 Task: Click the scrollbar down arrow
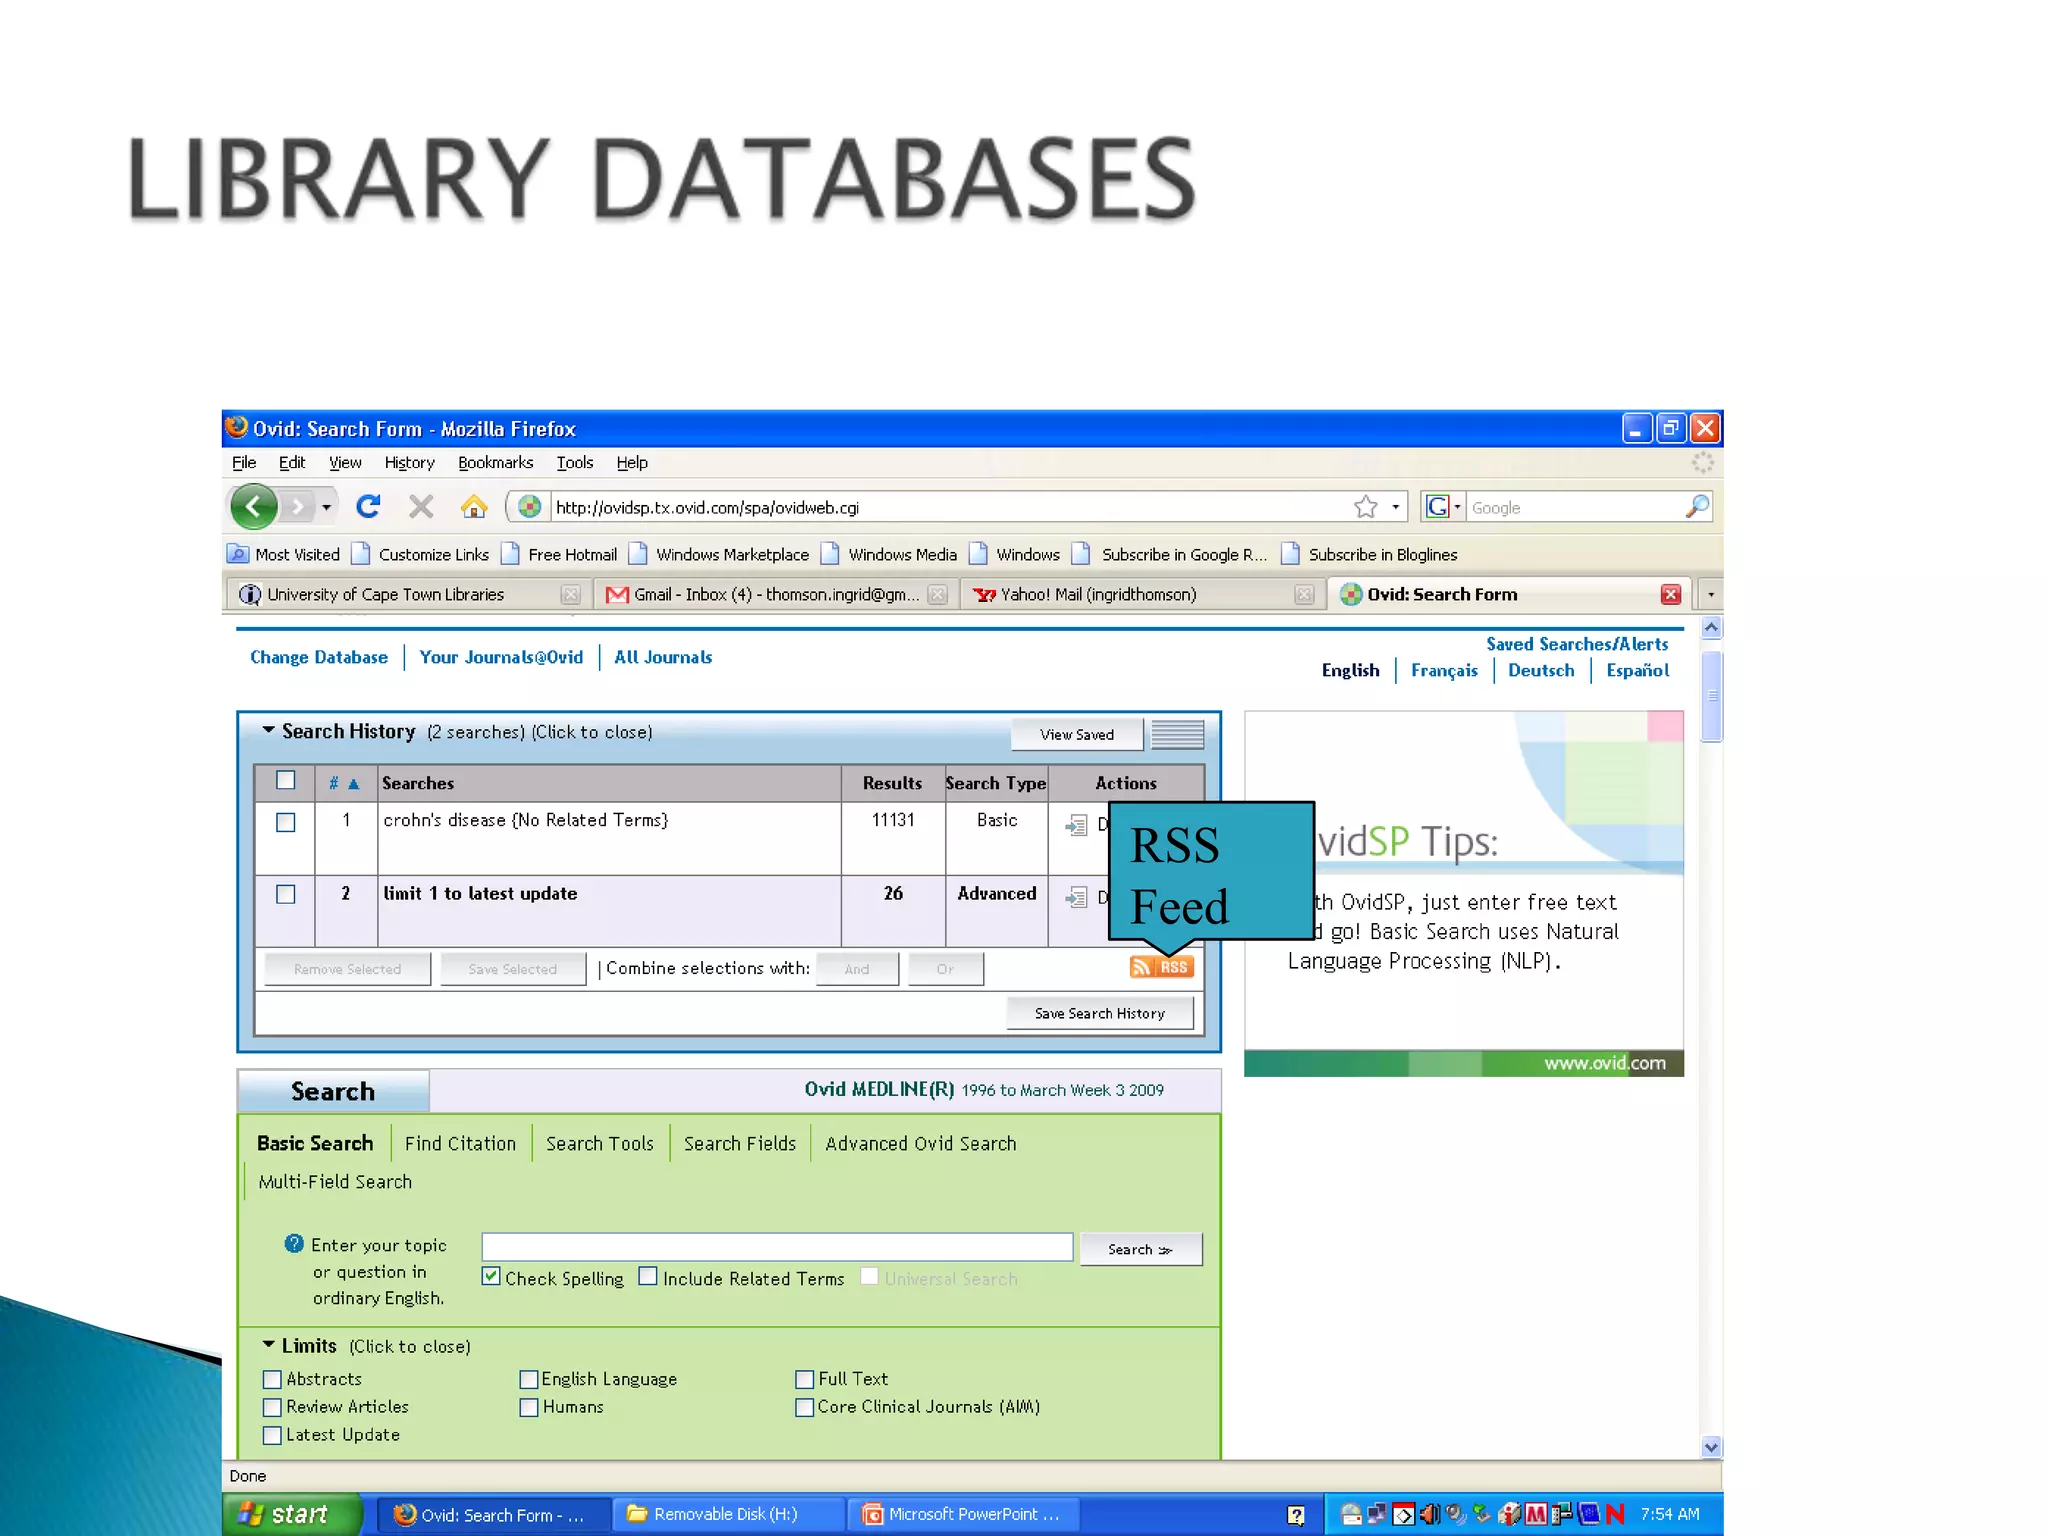(x=1711, y=1447)
